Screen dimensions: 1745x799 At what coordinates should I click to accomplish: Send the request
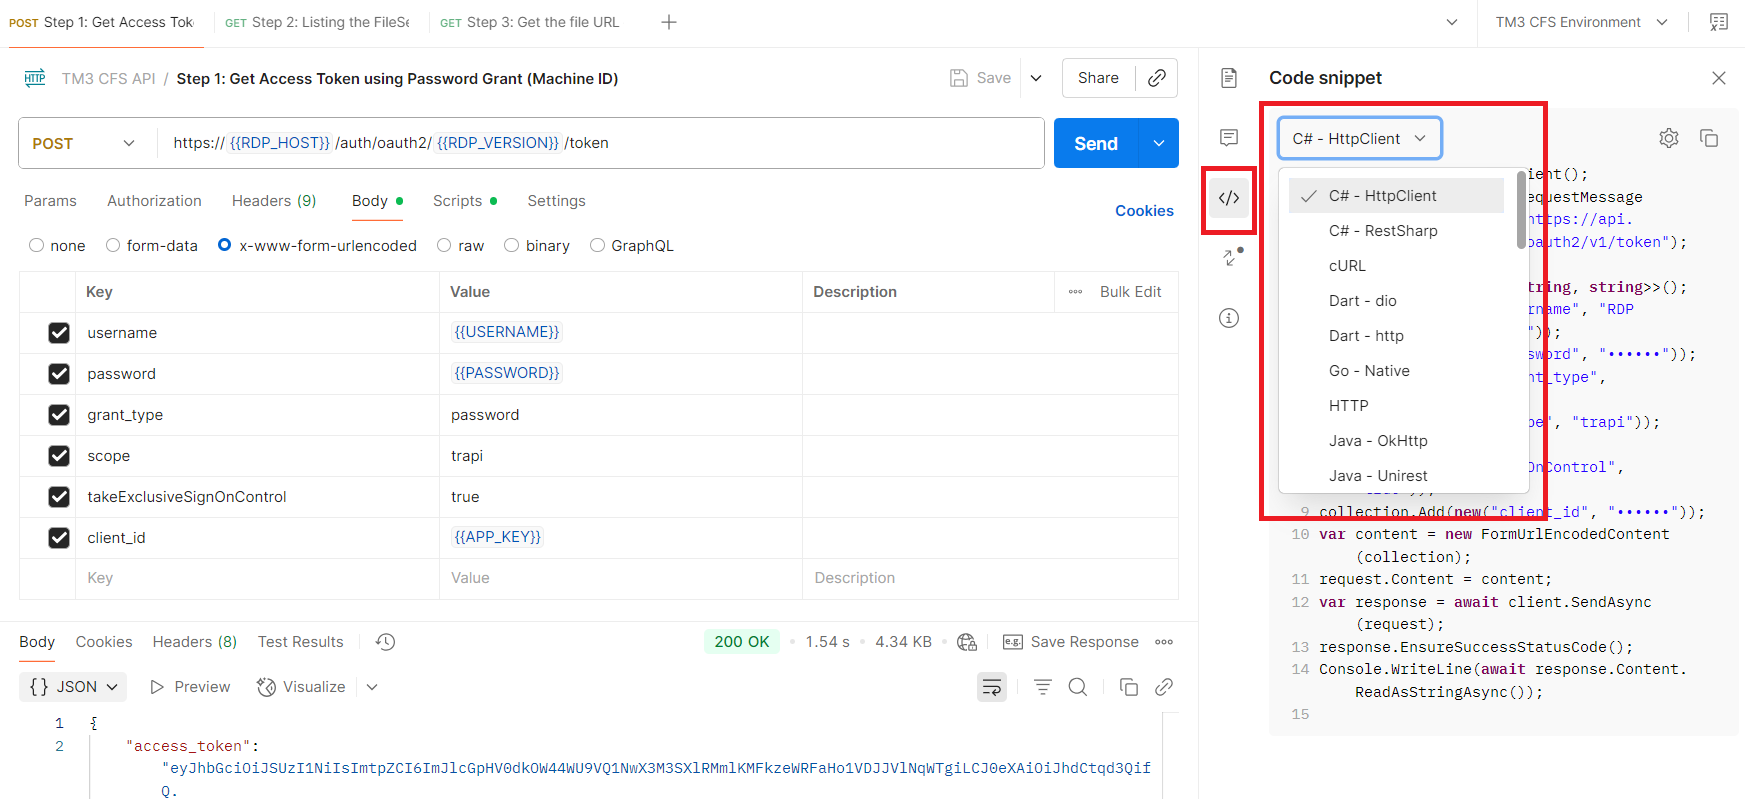click(x=1095, y=144)
